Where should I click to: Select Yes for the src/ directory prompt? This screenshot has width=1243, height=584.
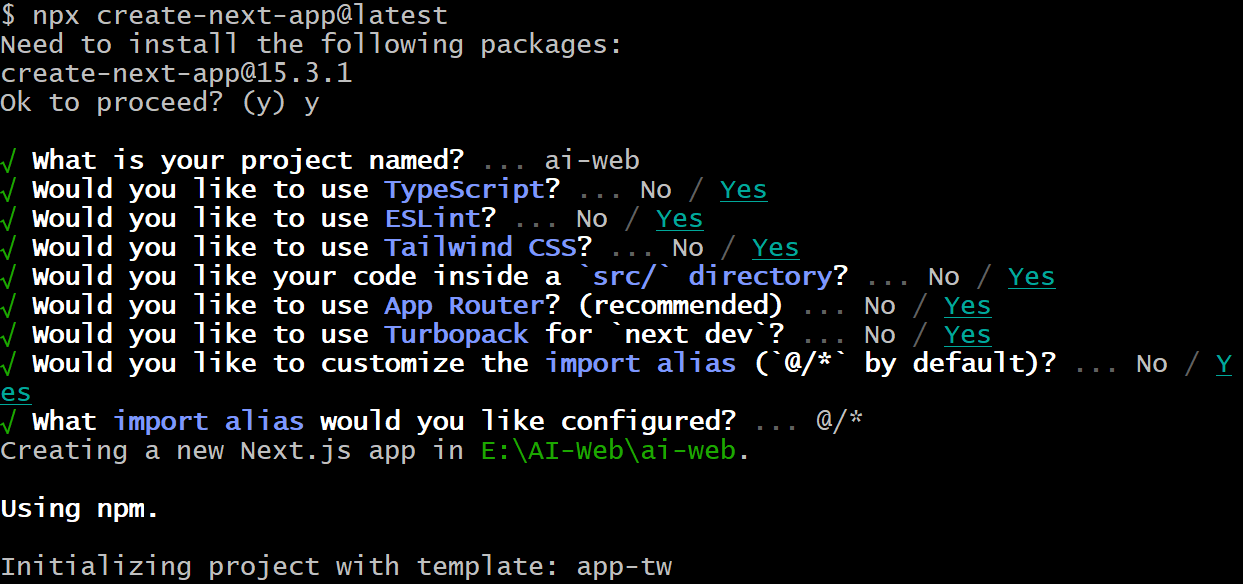(x=1032, y=277)
